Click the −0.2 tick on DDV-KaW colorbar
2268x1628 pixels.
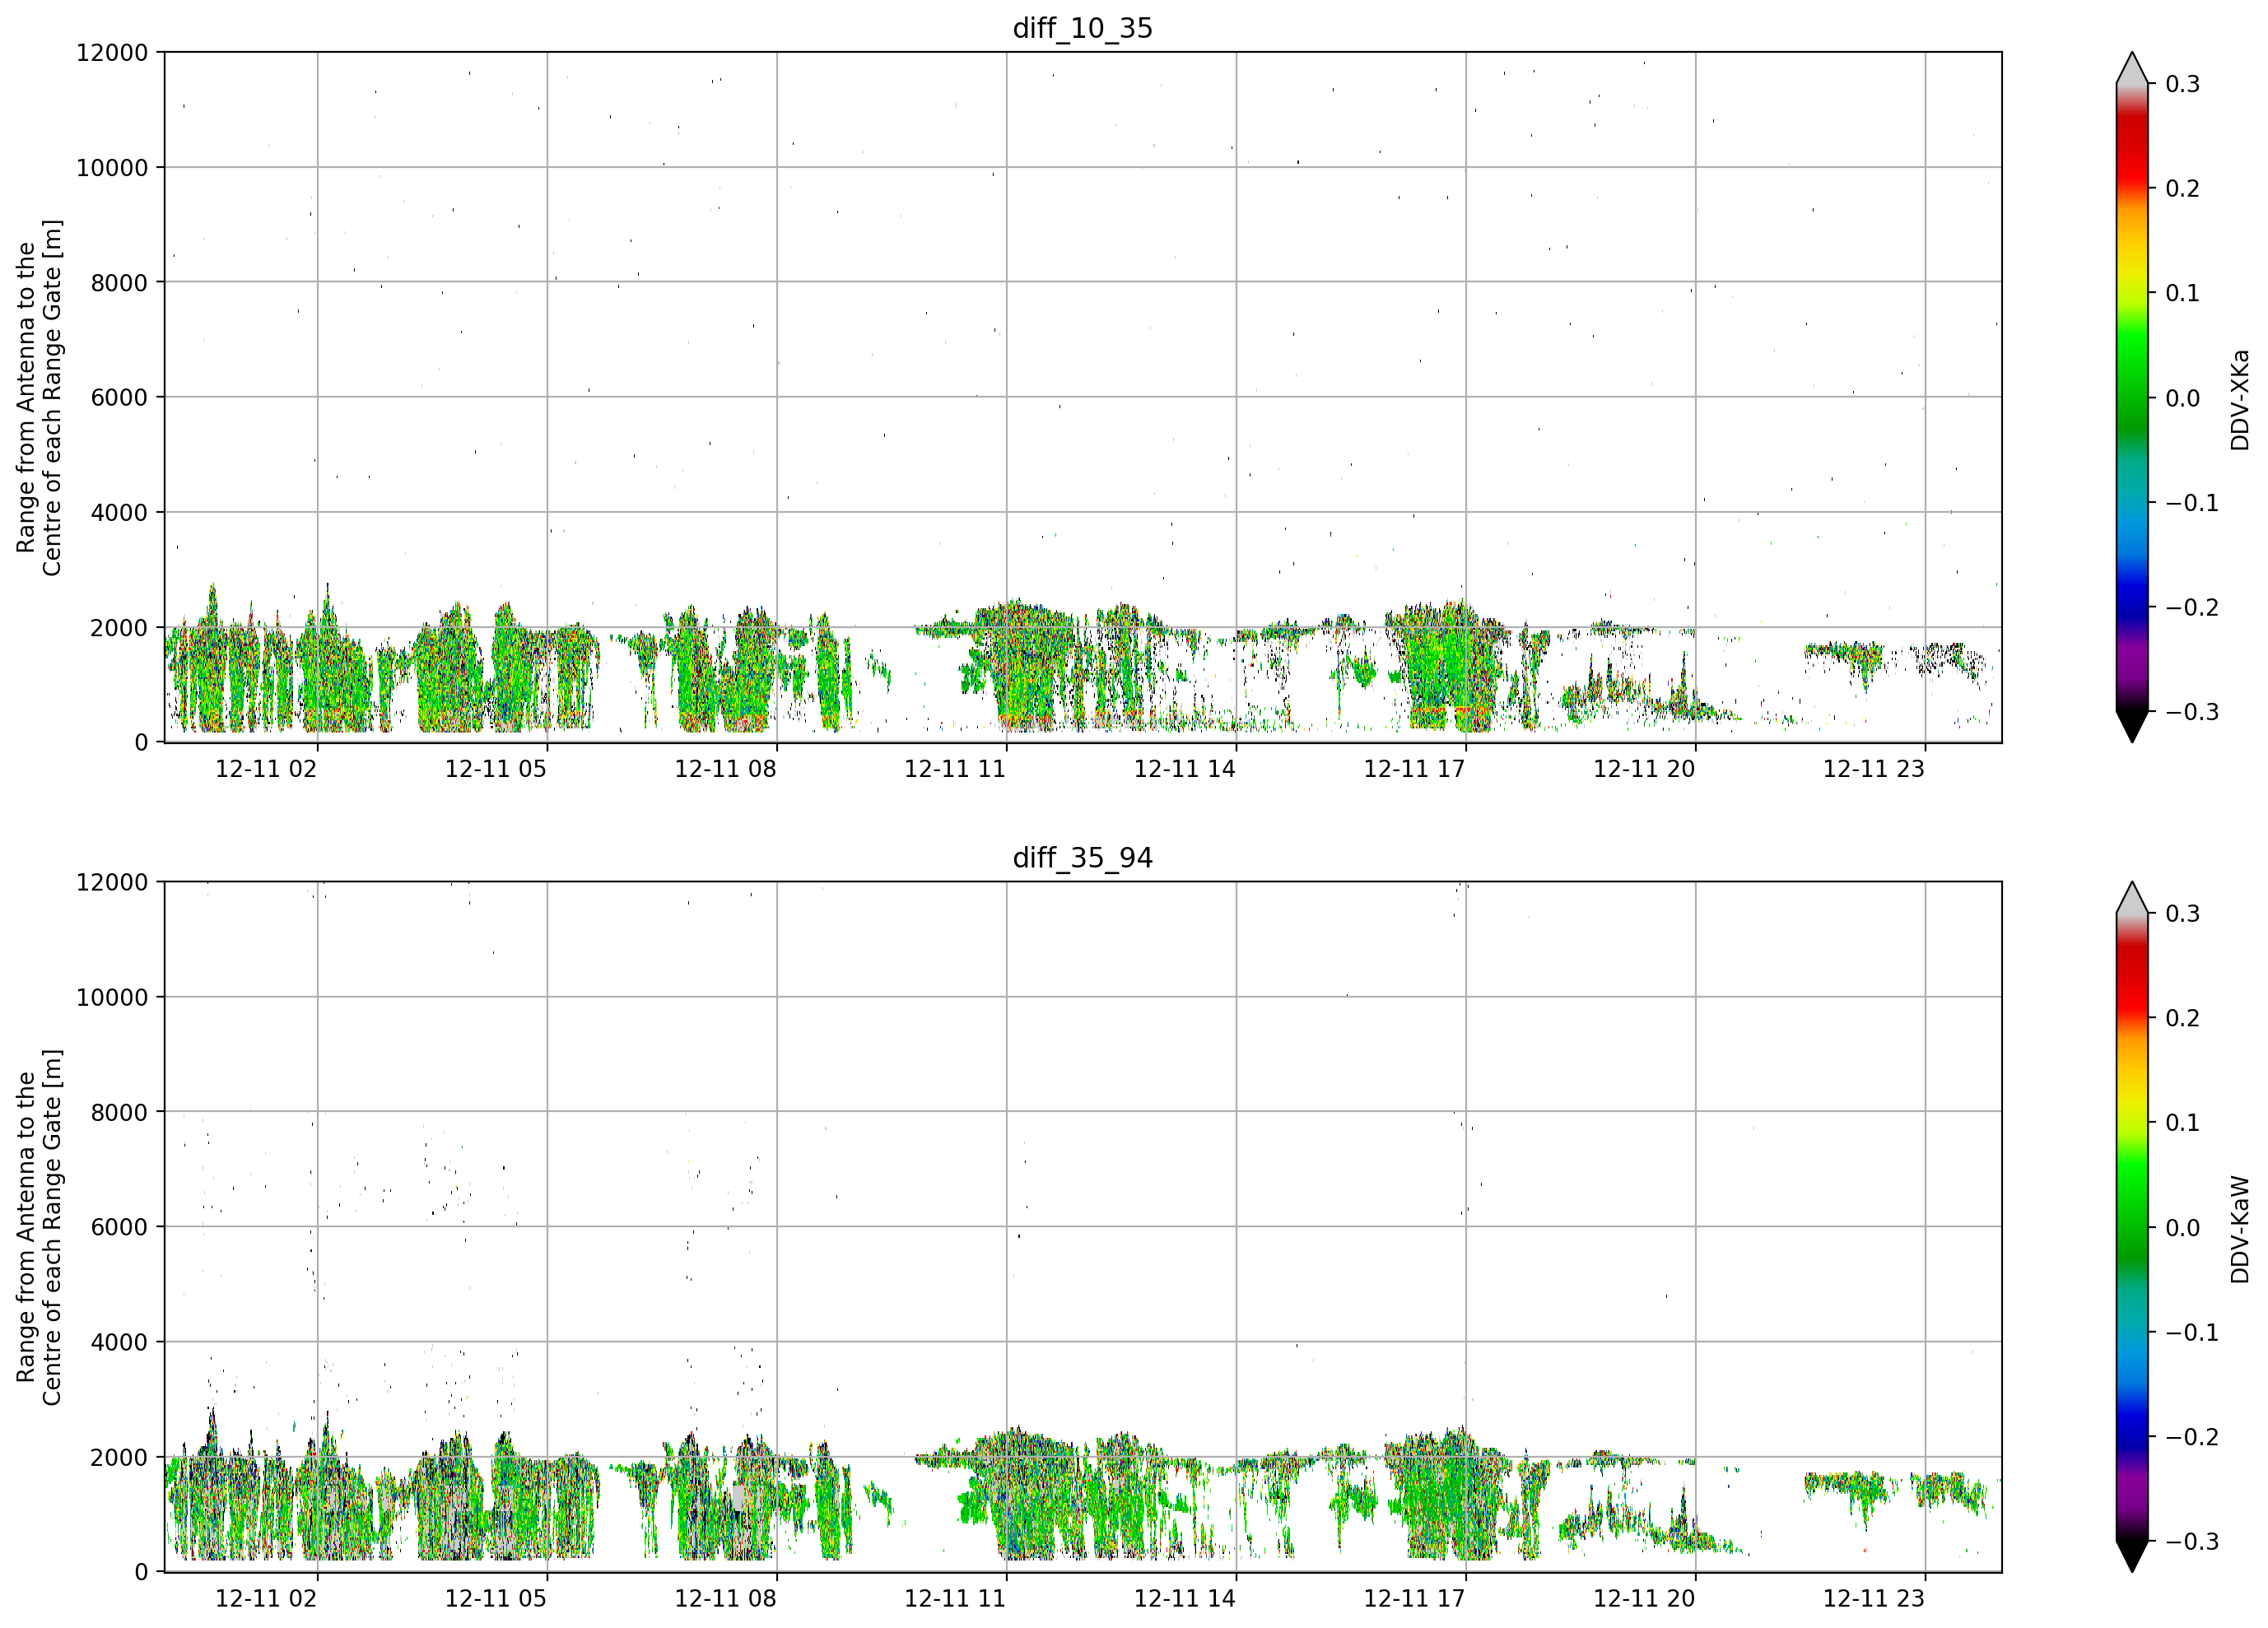[2192, 1437]
